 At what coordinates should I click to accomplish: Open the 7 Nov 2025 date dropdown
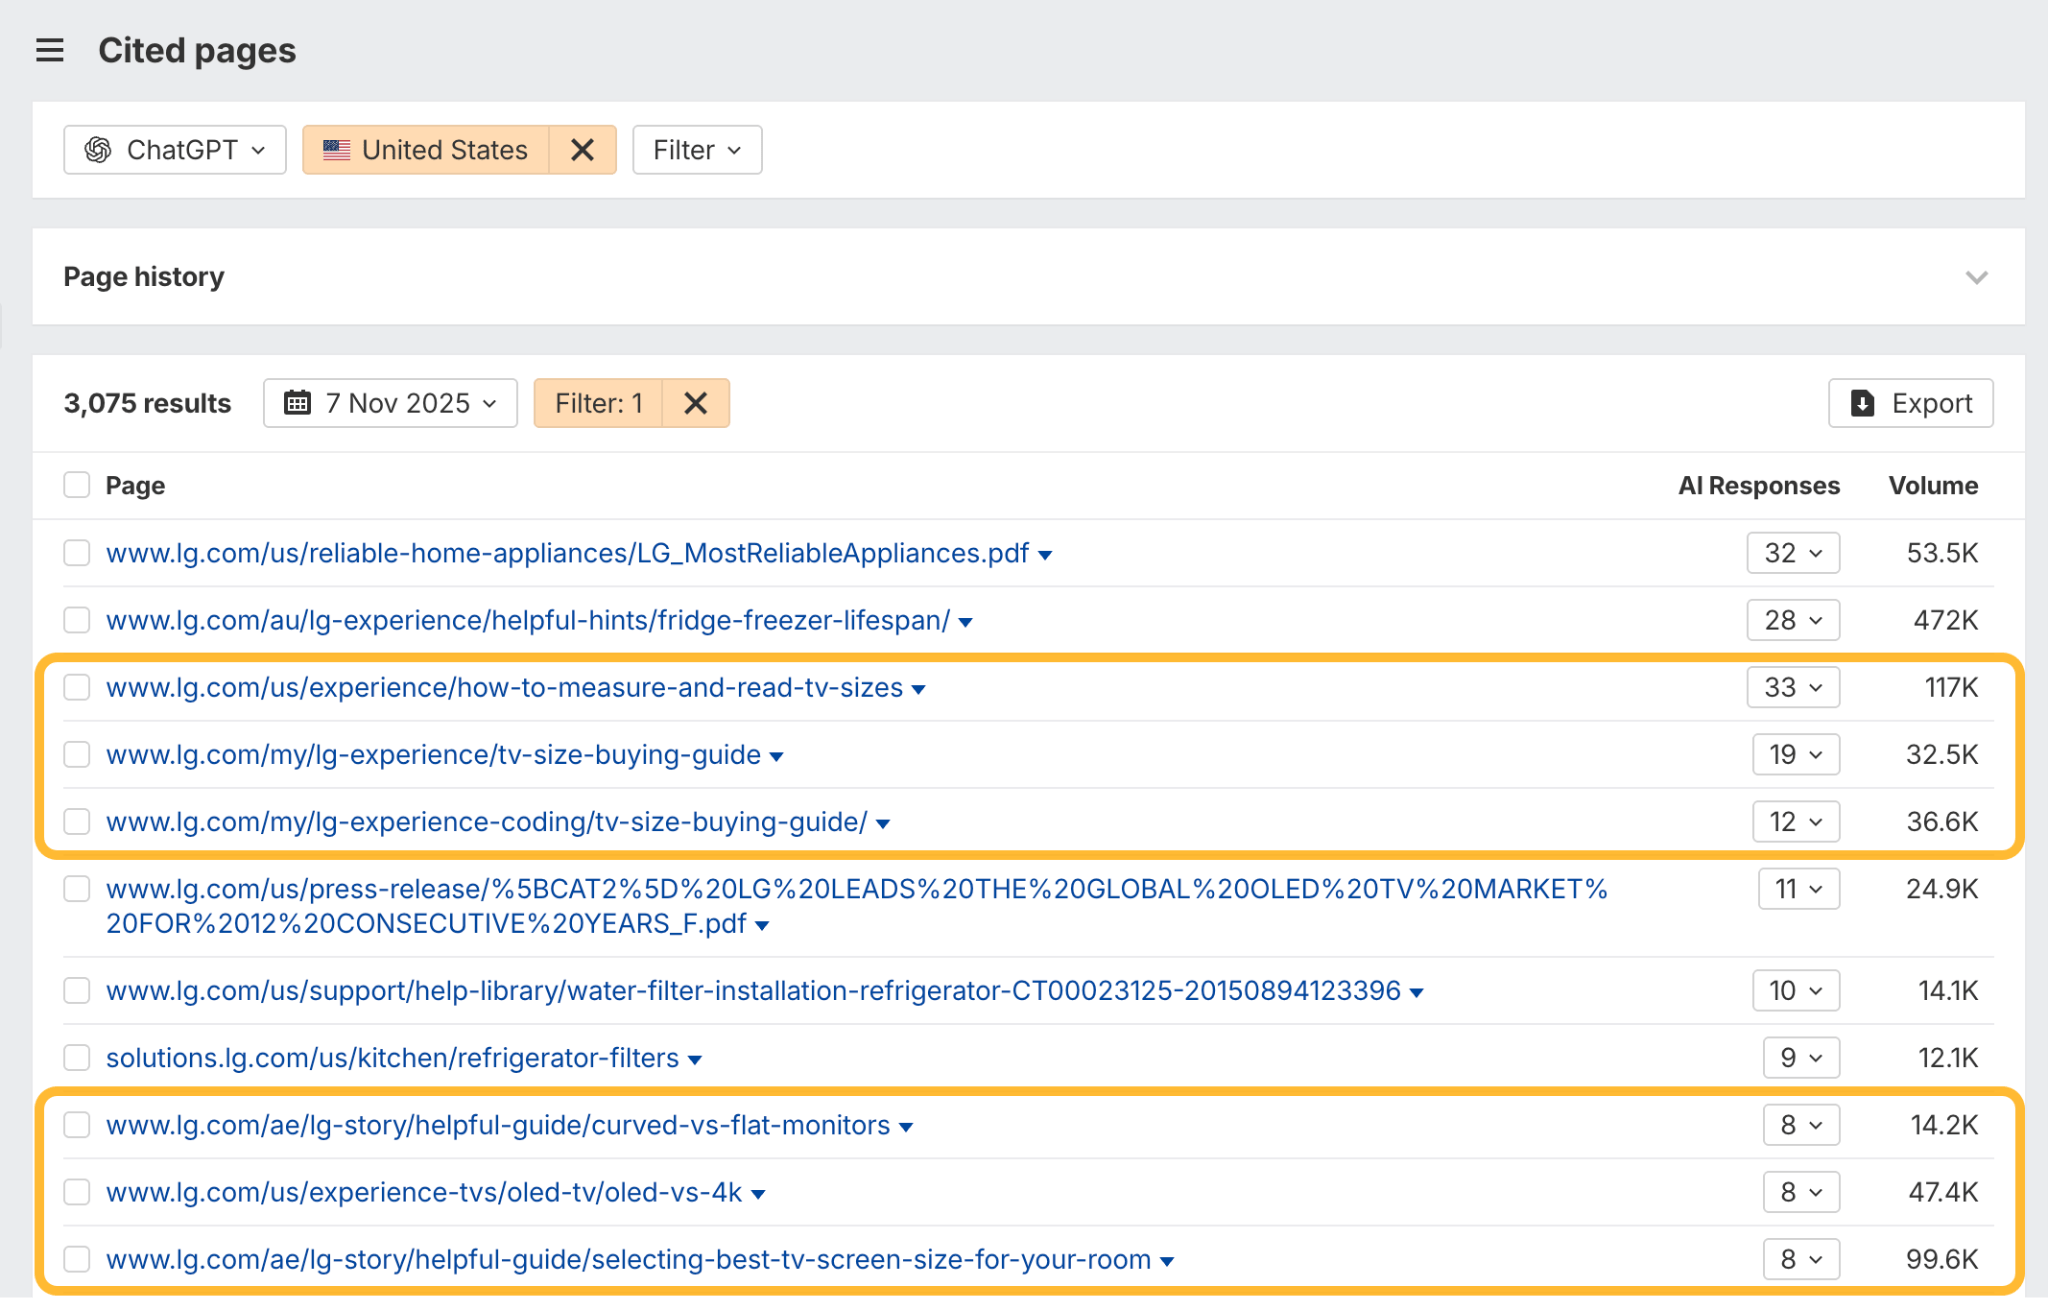(390, 403)
